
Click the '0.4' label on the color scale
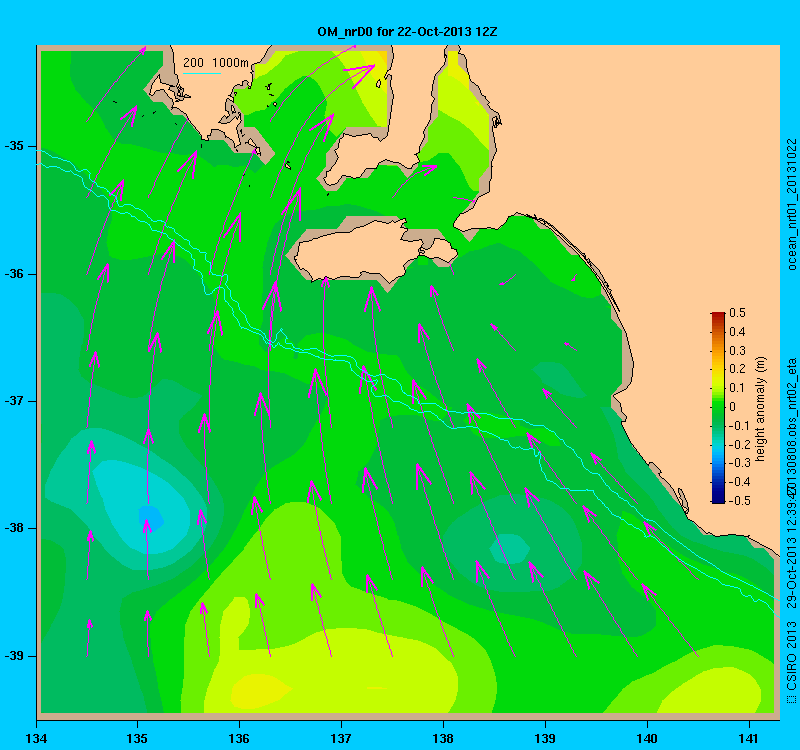[737, 332]
